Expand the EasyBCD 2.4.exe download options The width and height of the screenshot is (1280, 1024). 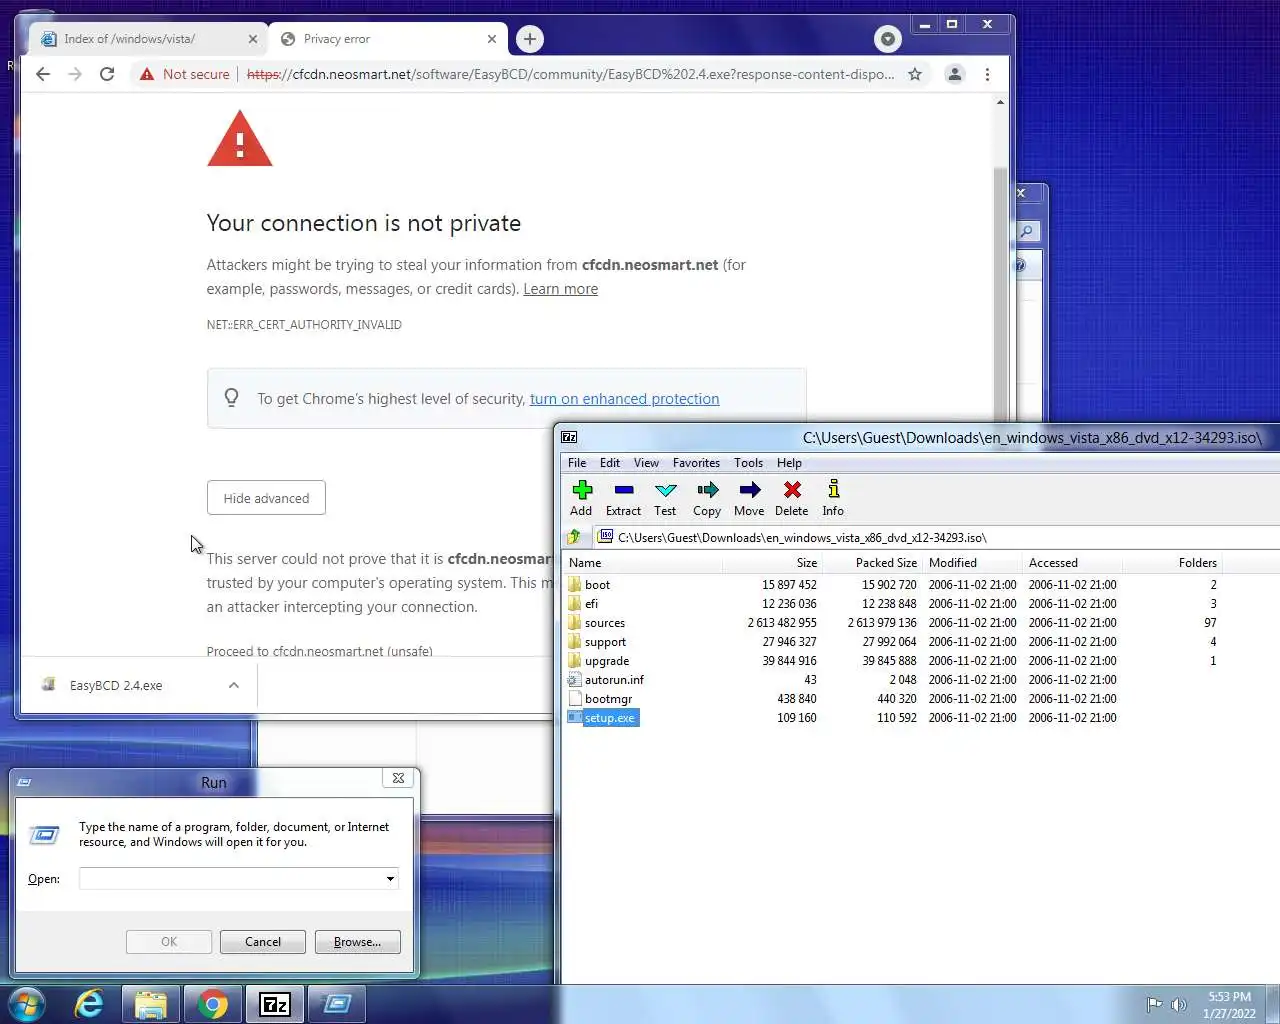pos(234,686)
